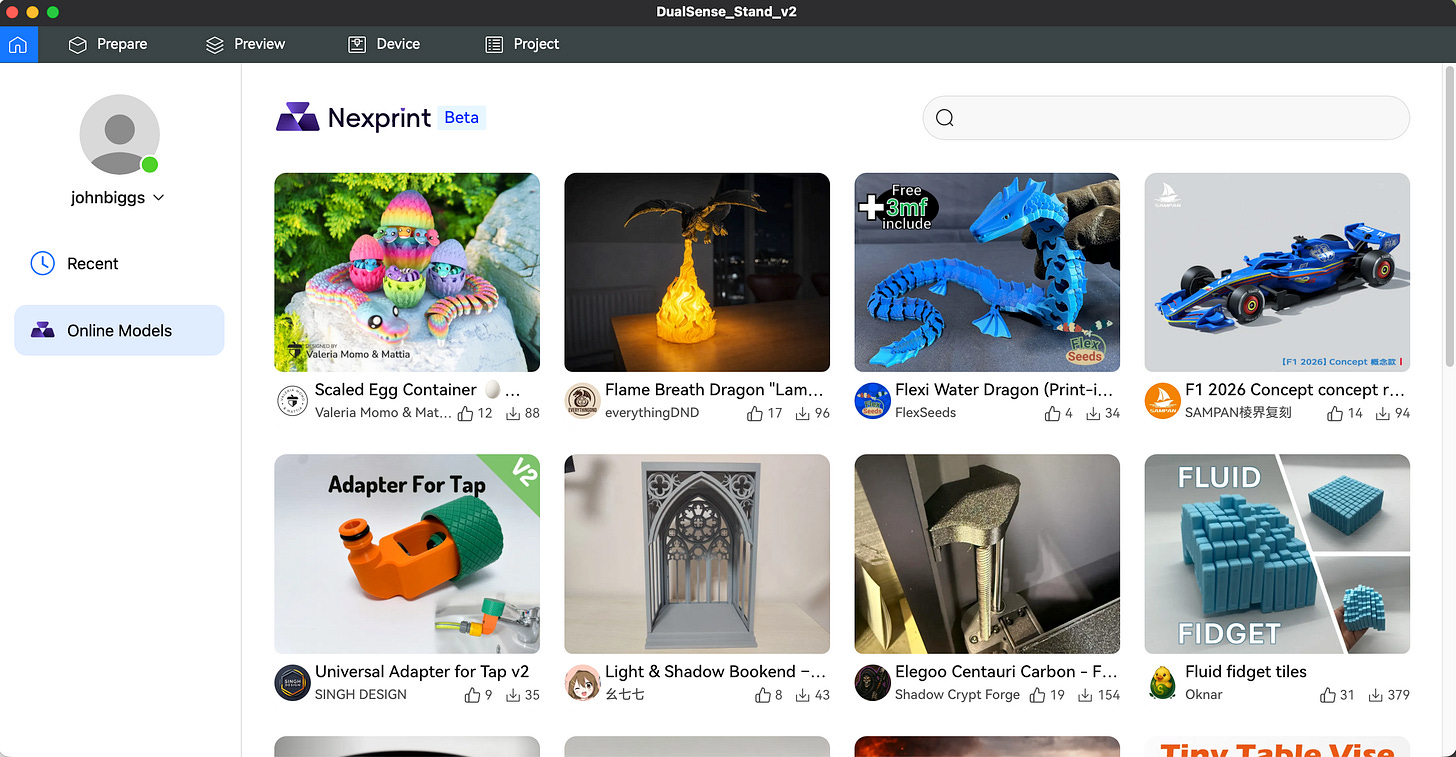Screen dimensions: 1456x757
Task: Open Universal Adapter for Tap thumbnail
Action: (x=407, y=554)
